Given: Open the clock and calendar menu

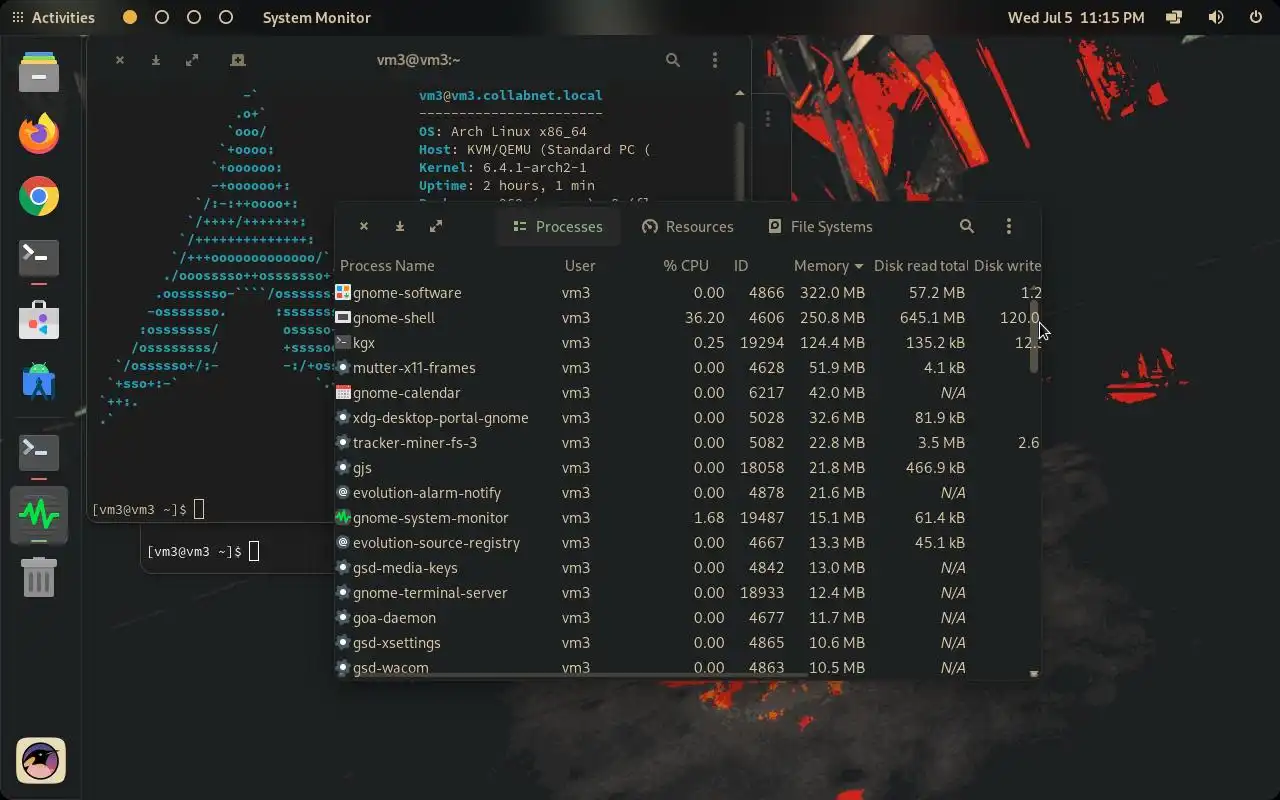Looking at the screenshot, I should [1076, 17].
